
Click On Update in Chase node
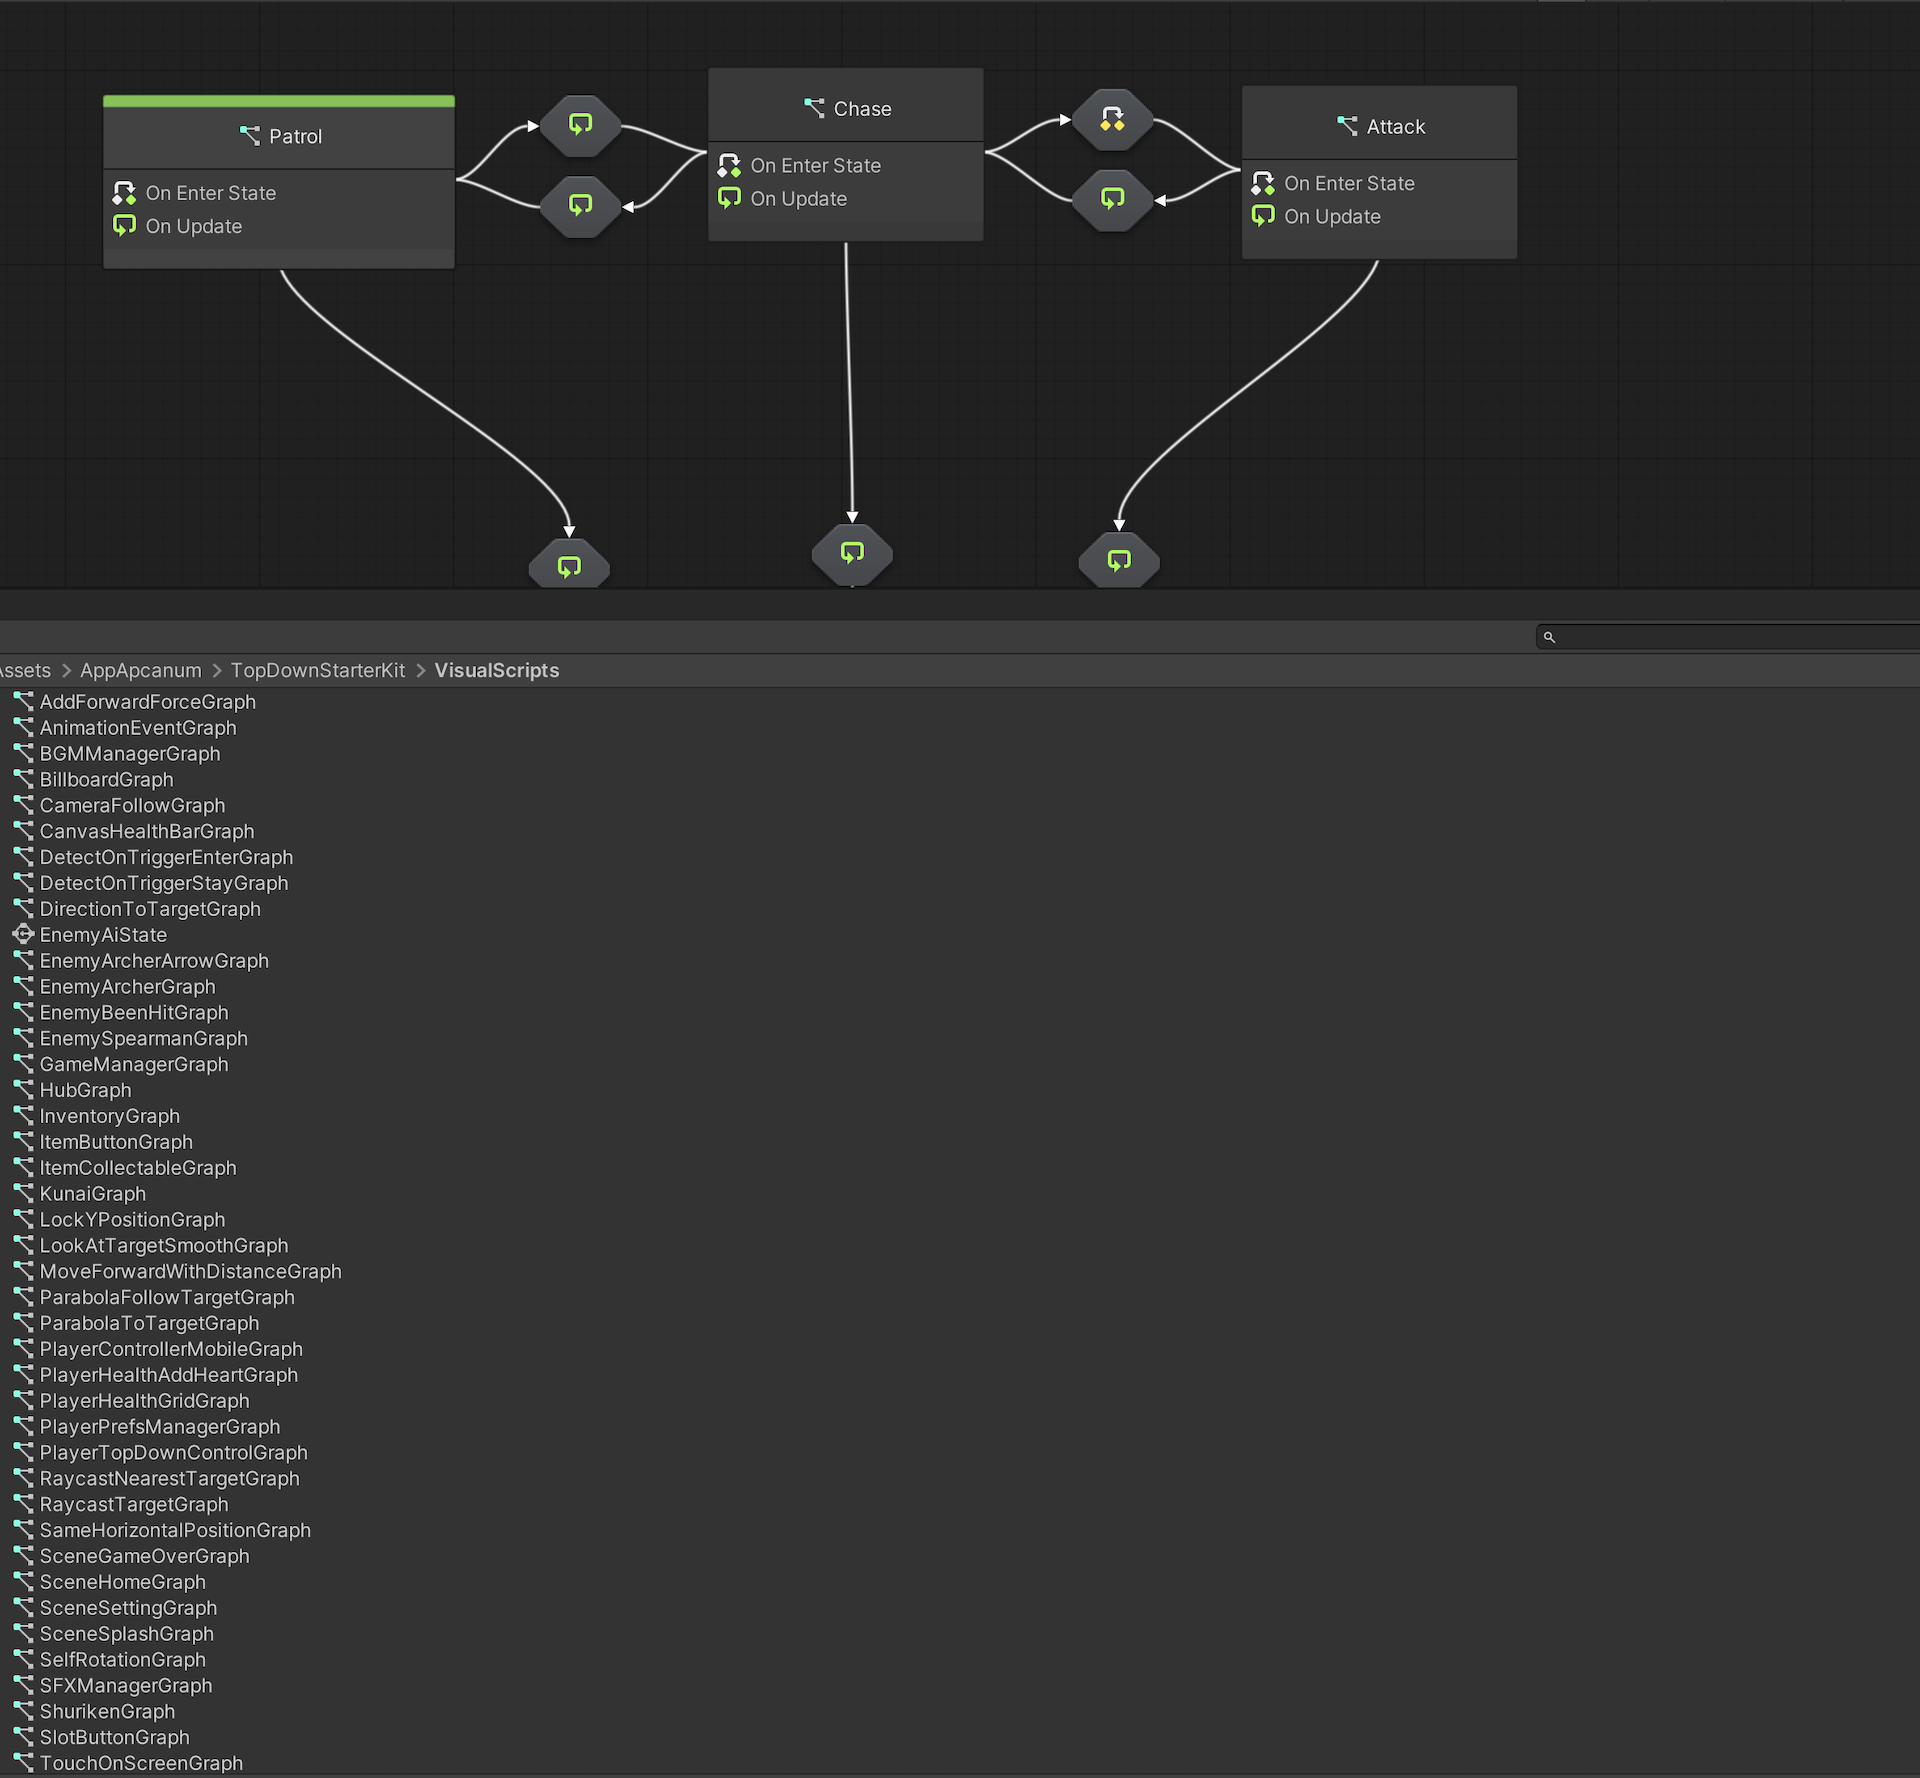[783, 199]
